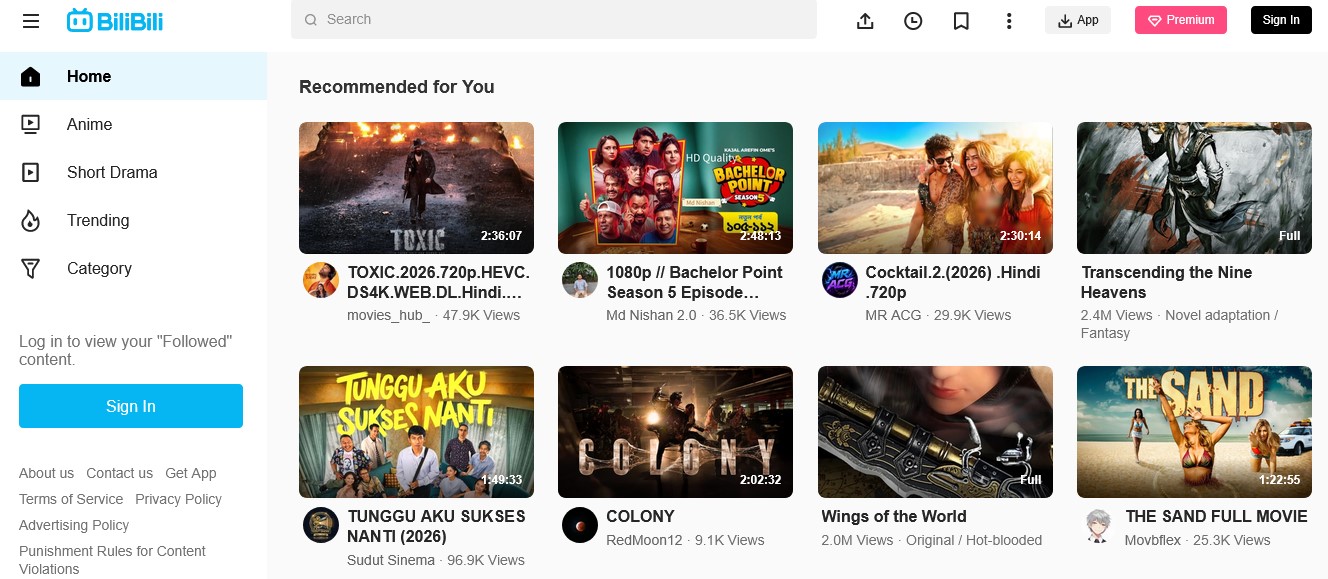
Task: Click title THE SAND FULL MOVIE
Action: 1216,516
